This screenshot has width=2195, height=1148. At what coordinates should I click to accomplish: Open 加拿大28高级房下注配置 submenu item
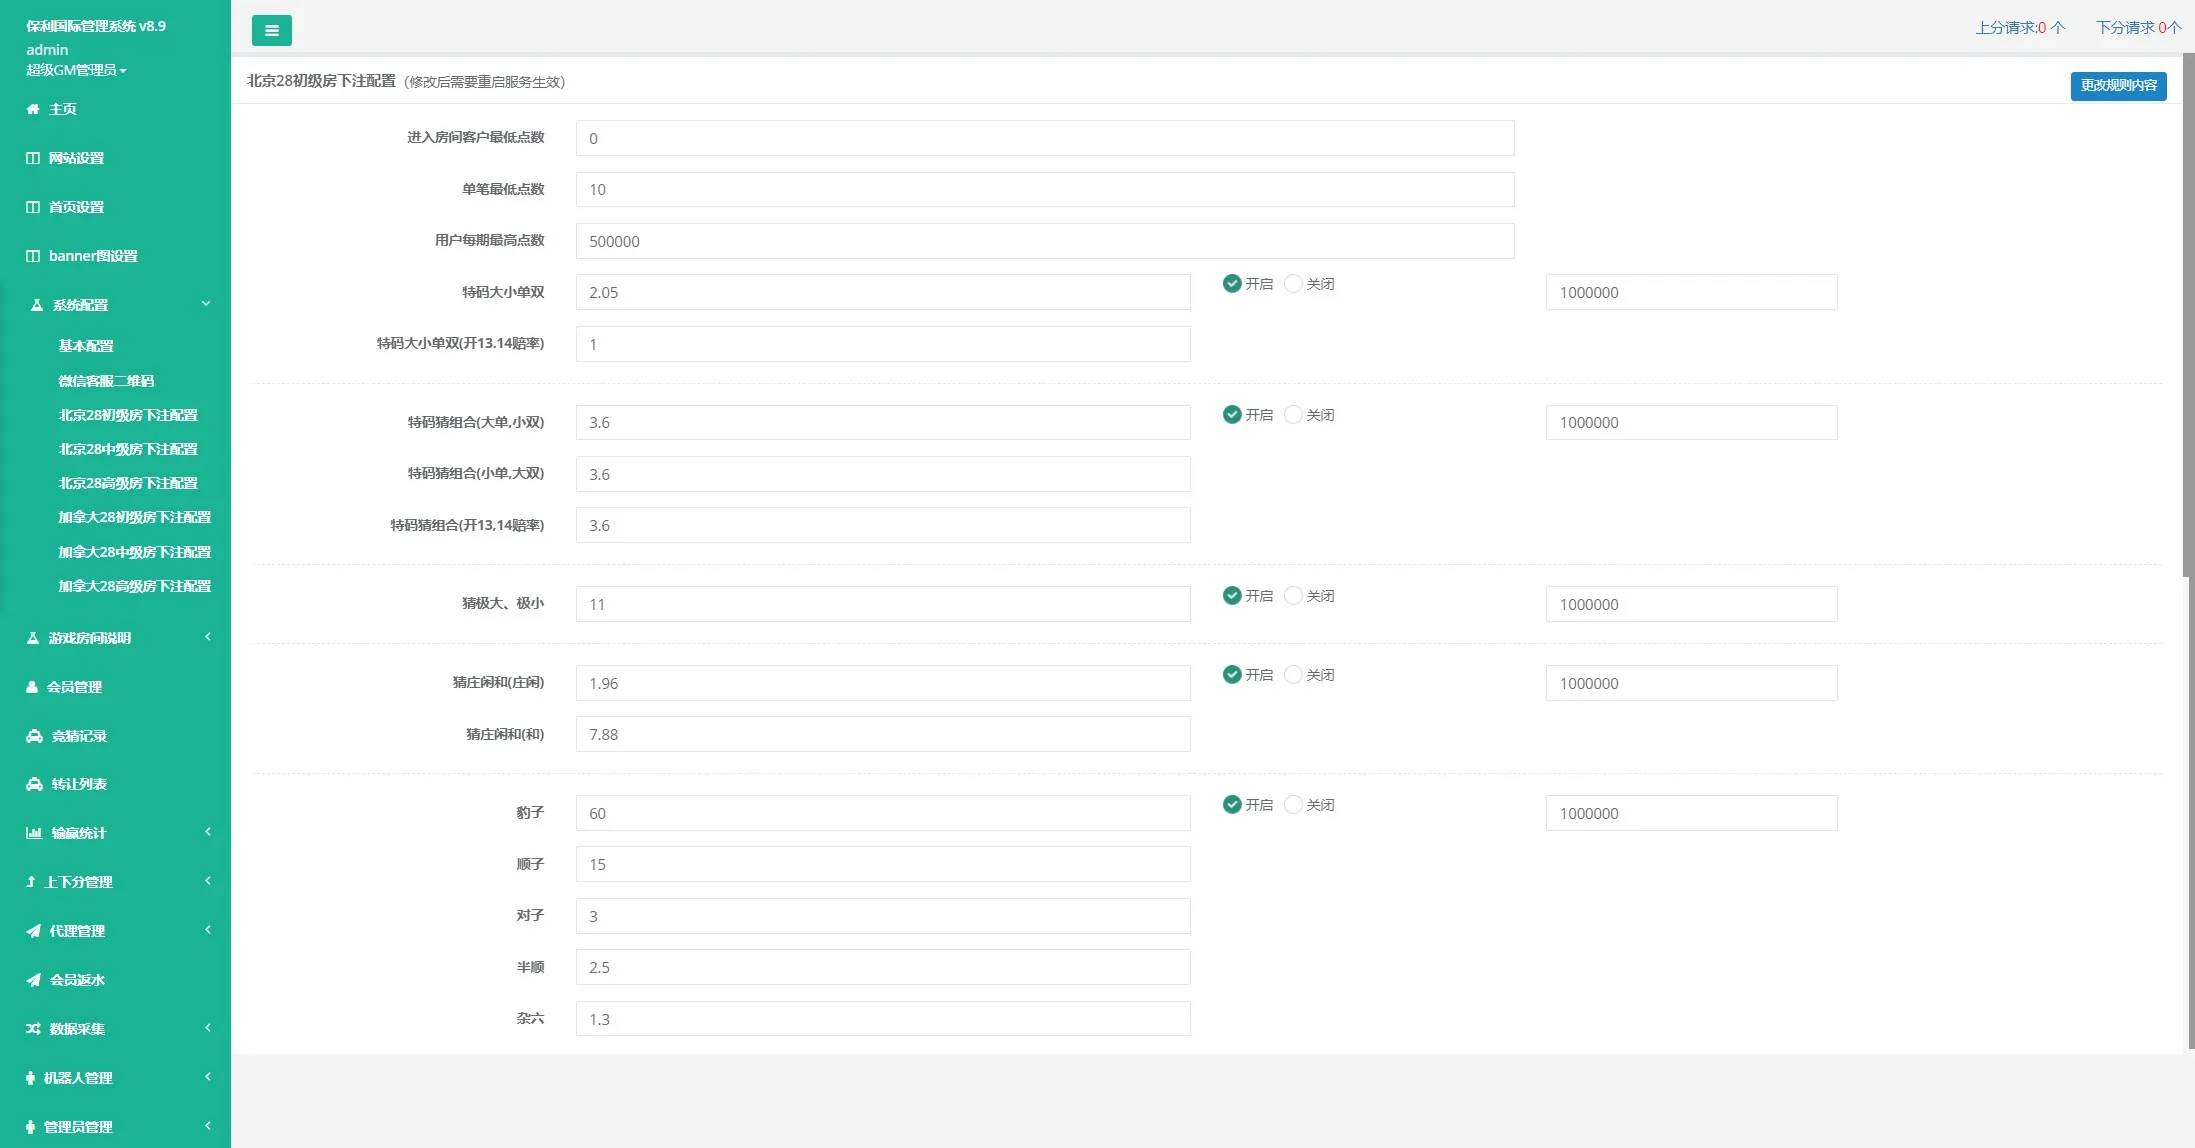pos(134,586)
